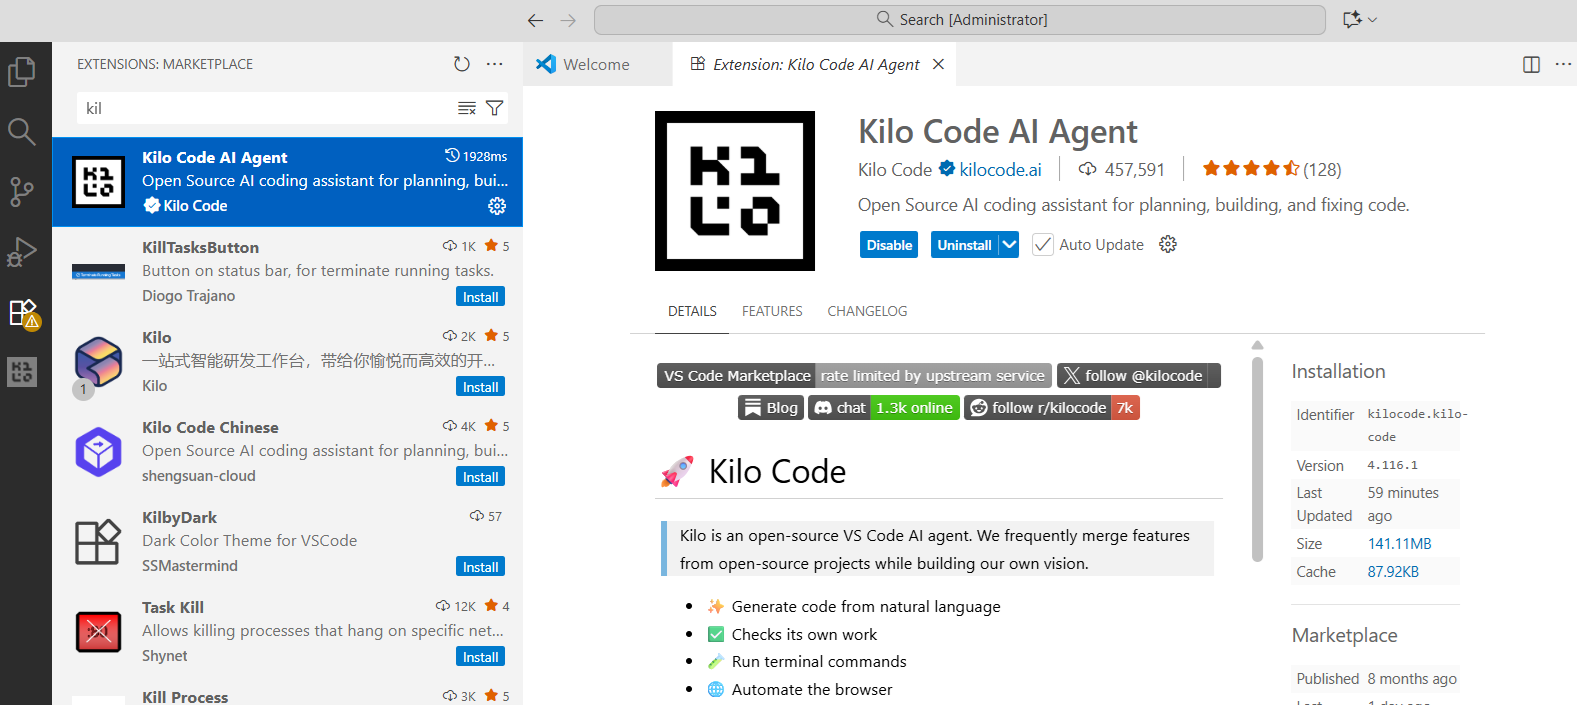Viewport: 1577px width, 705px height.
Task: Open Kilo Code panel in activity bar
Action: [22, 372]
